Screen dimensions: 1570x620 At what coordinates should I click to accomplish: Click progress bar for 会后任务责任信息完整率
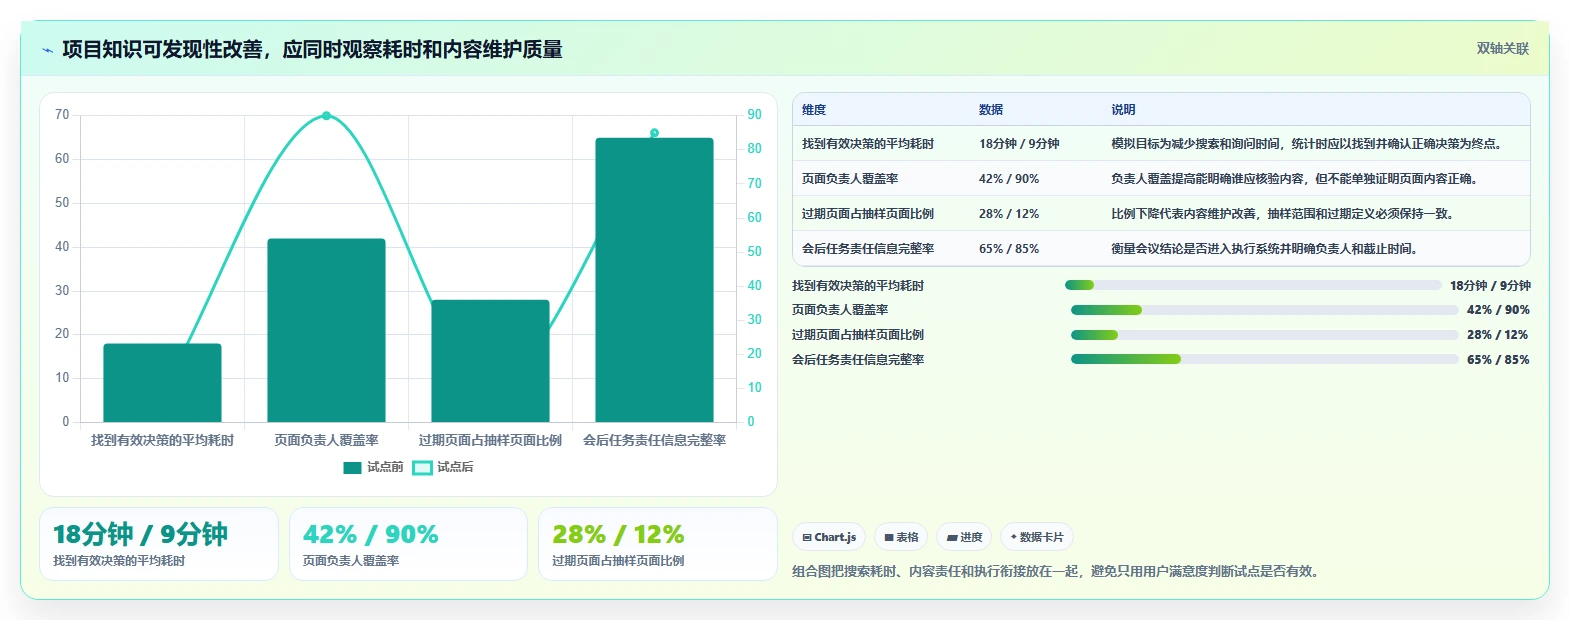1264,359
